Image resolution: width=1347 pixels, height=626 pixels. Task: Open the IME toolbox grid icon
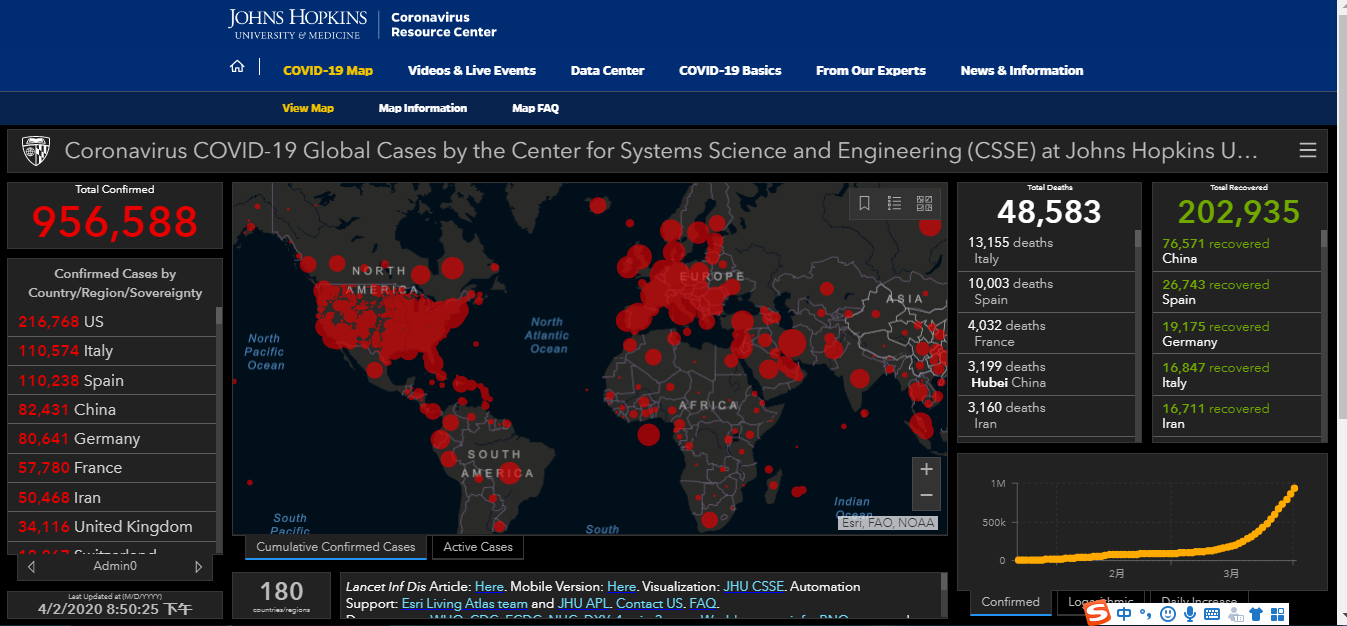click(x=1277, y=613)
